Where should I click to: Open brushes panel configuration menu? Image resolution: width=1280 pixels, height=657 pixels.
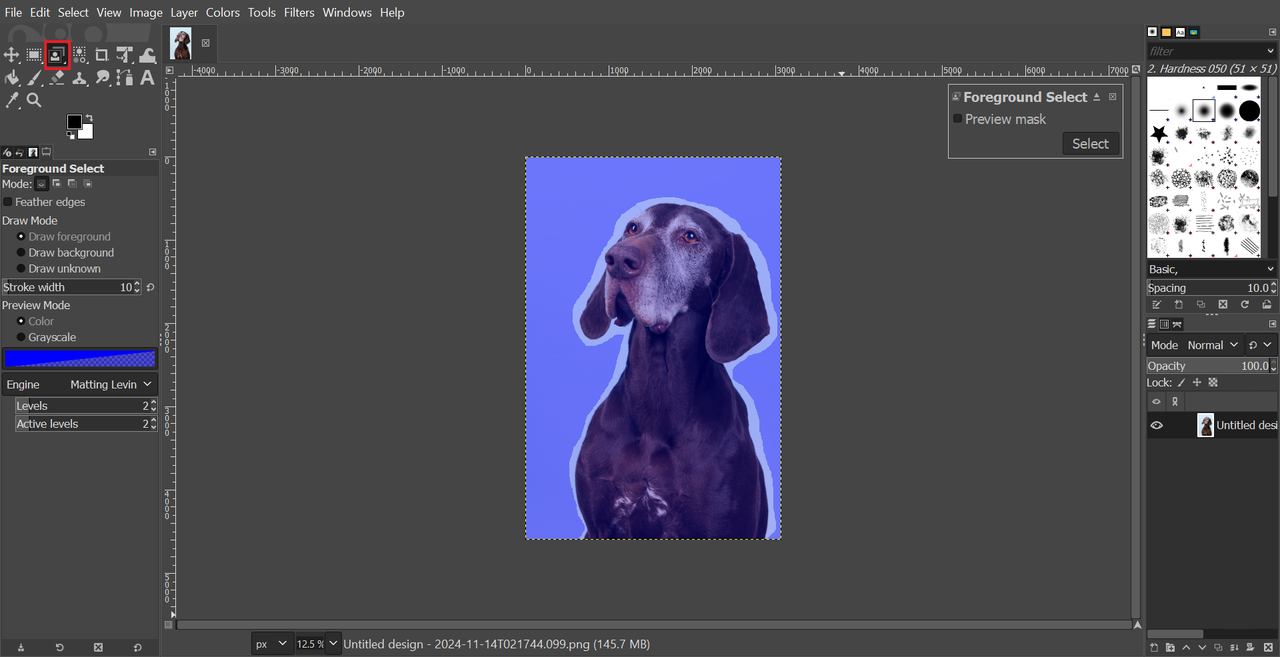pyautogui.click(x=1273, y=32)
